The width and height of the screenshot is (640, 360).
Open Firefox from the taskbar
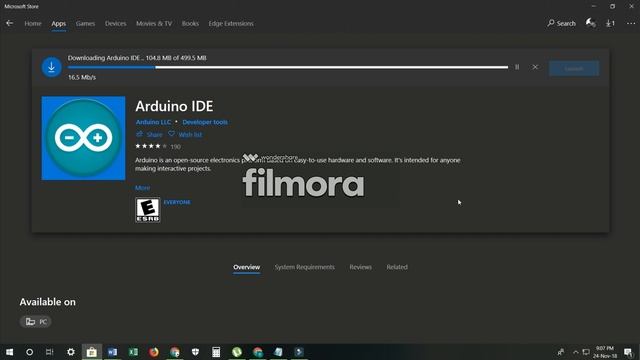(154, 352)
